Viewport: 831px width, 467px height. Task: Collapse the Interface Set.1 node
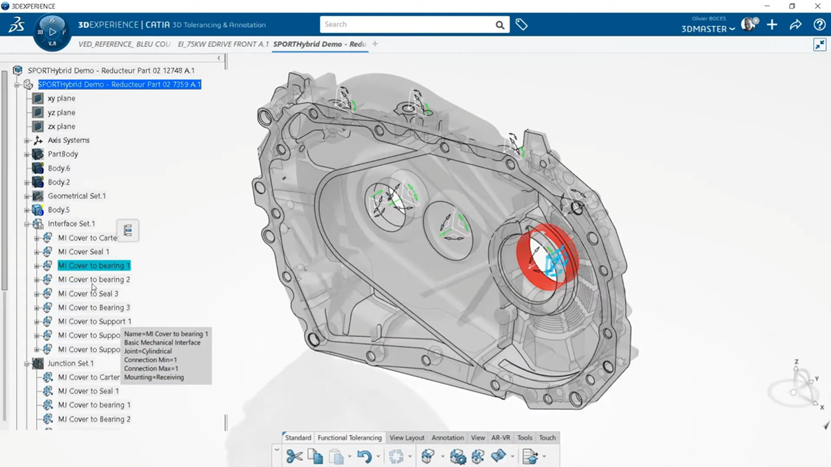26,224
